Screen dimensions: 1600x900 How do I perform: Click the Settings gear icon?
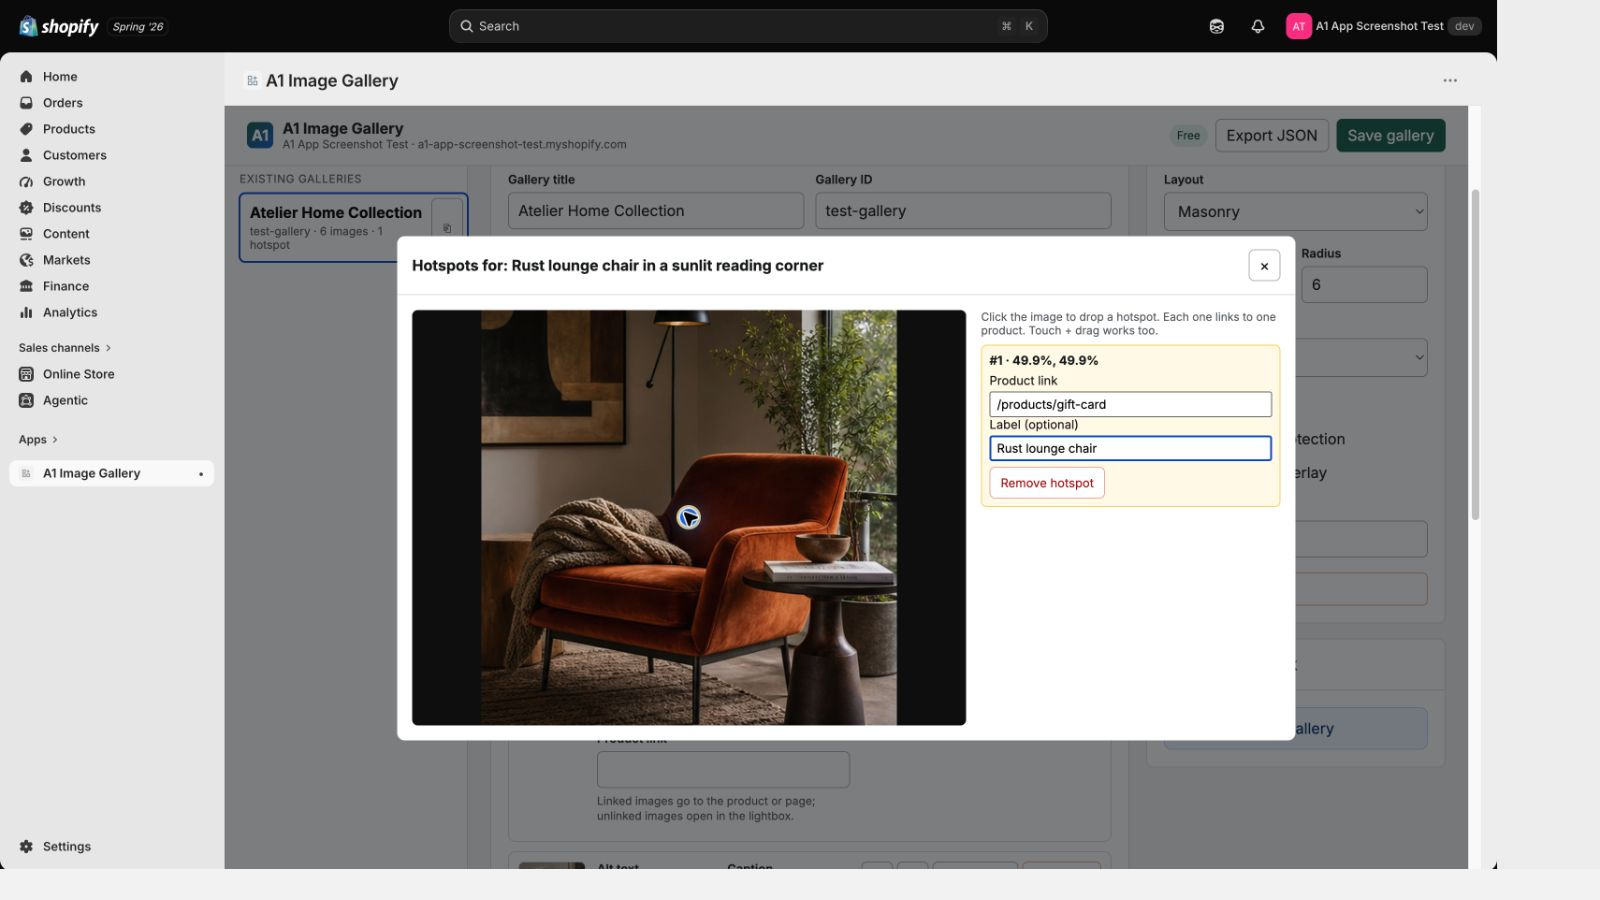(x=26, y=846)
